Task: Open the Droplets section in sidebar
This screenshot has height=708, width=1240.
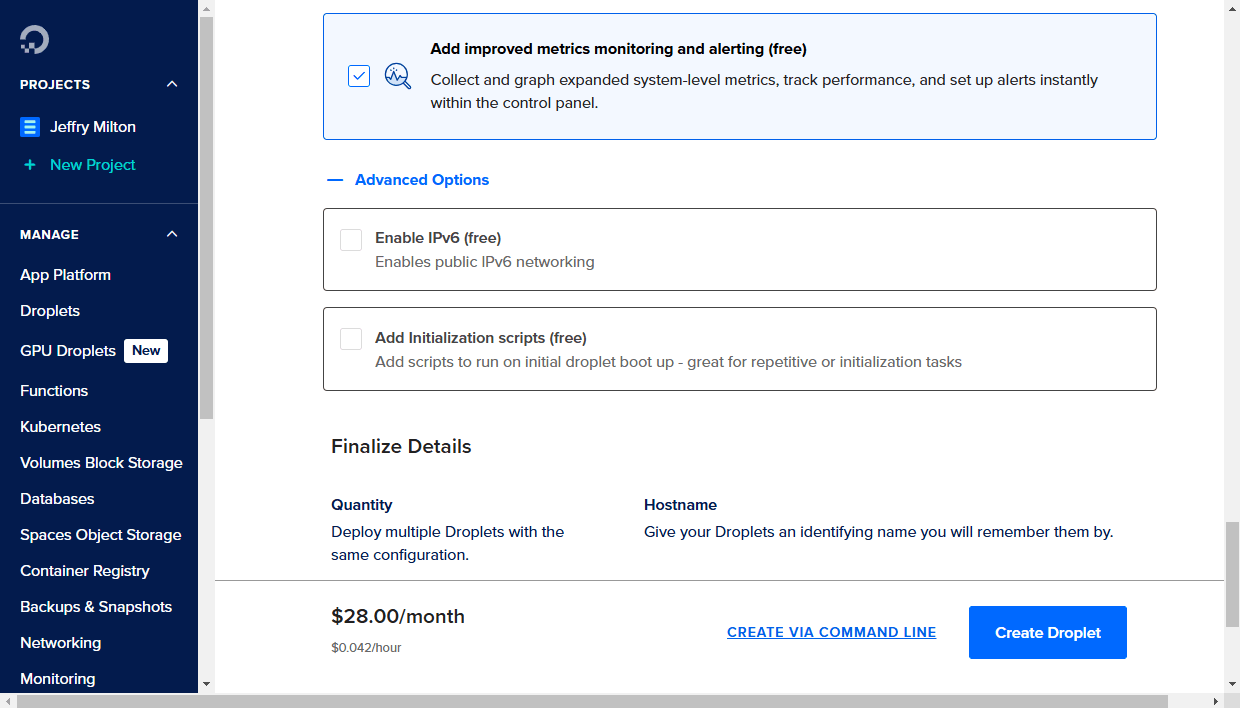Action: [x=49, y=310]
